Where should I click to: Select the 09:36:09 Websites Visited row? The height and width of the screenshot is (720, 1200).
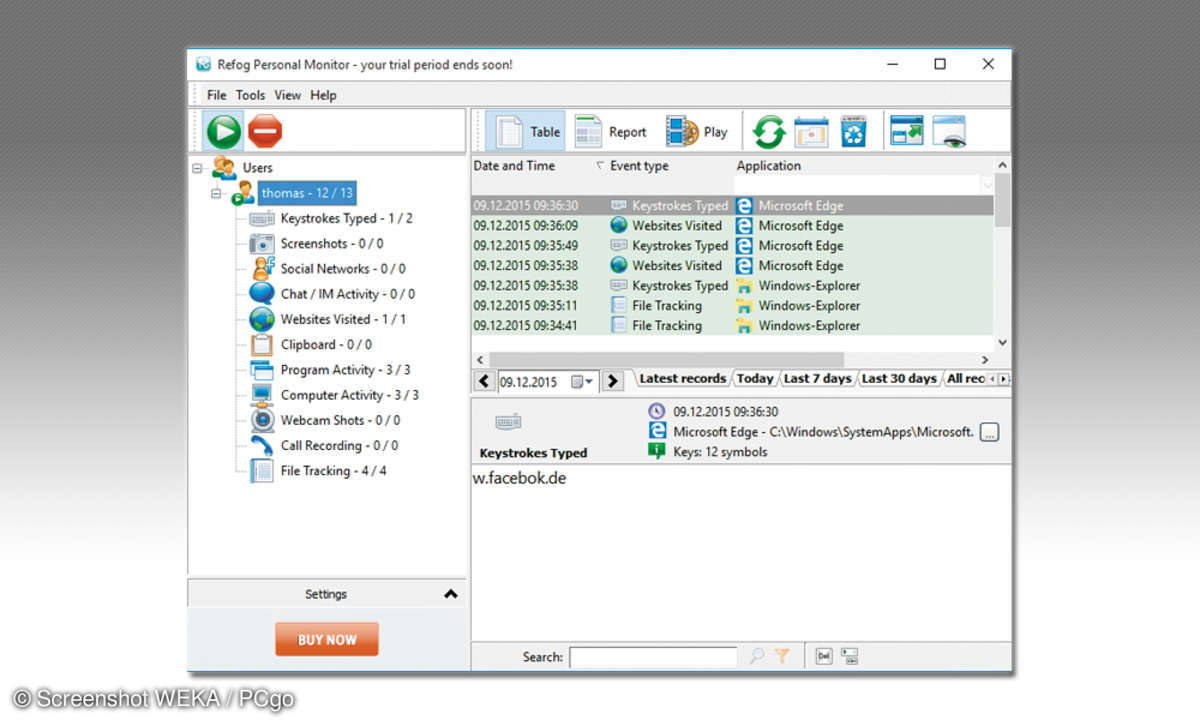tap(732, 226)
